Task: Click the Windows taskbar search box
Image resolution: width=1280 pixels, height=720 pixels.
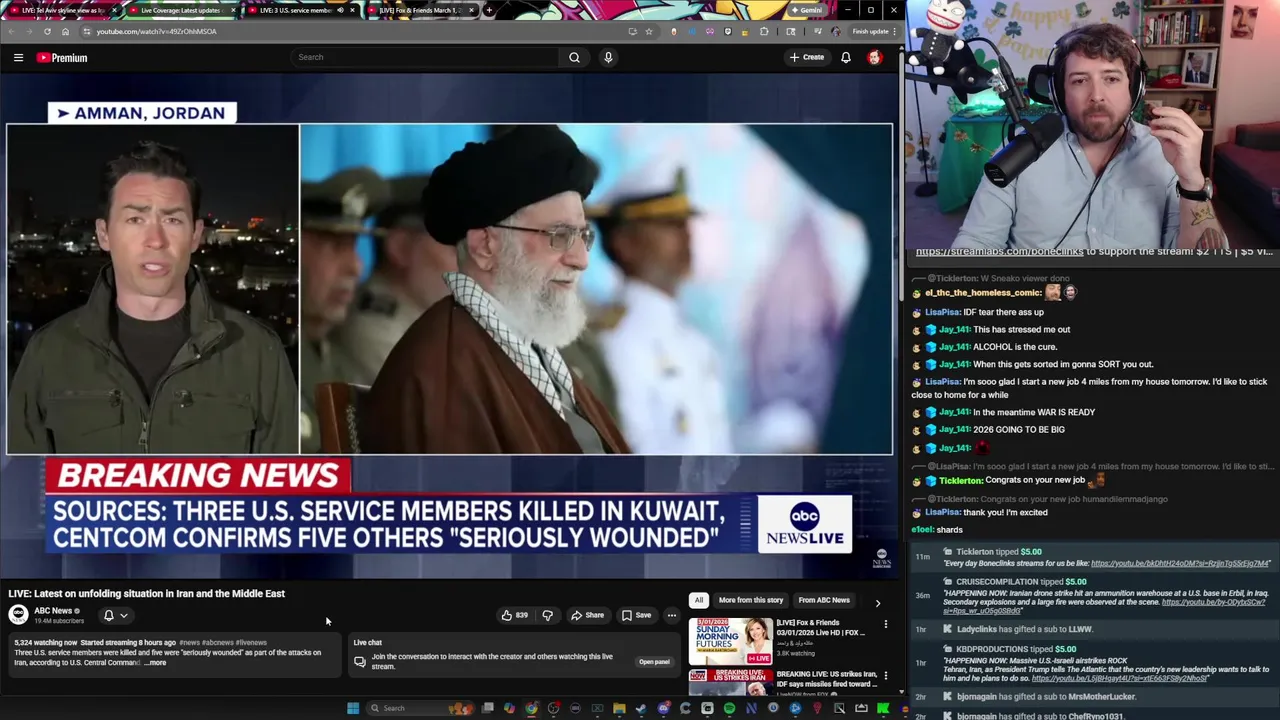Action: pyautogui.click(x=420, y=708)
